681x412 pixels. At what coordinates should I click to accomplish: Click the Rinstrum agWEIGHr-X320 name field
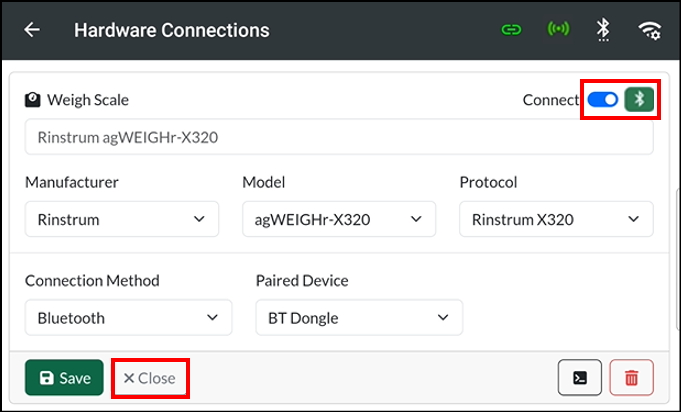[x=339, y=137]
